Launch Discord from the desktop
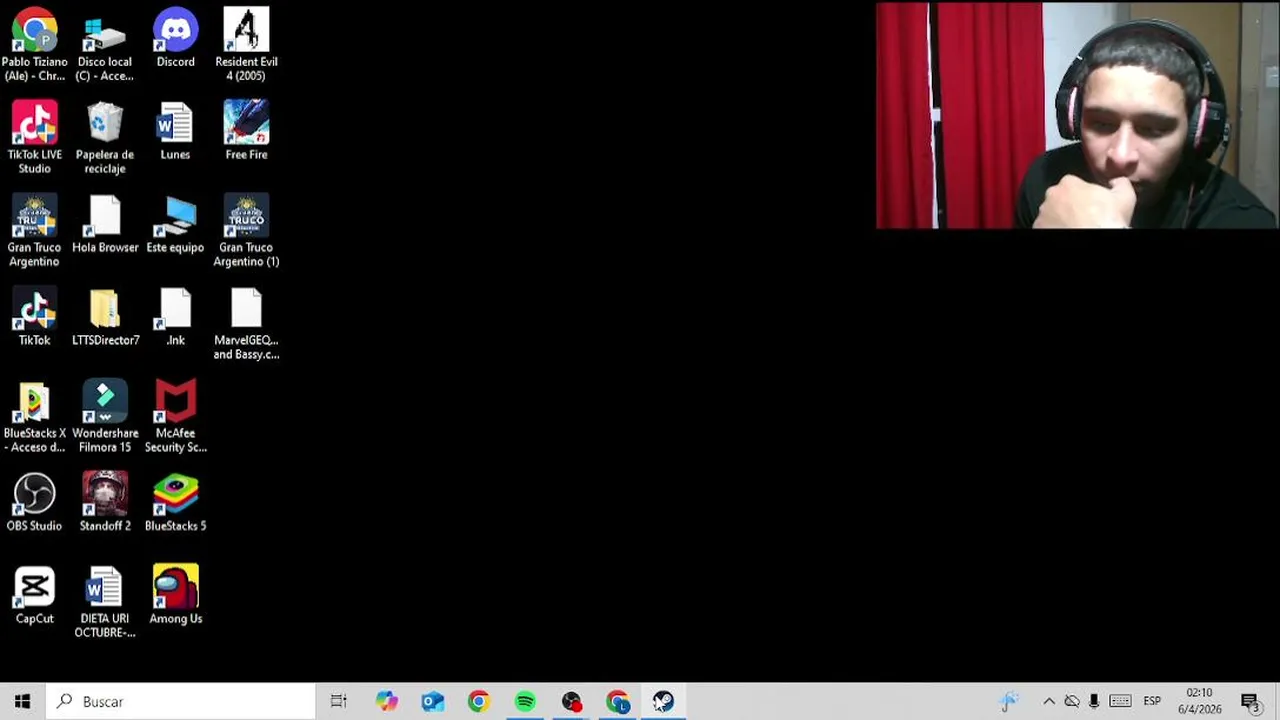The image size is (1280, 720). coord(175,38)
